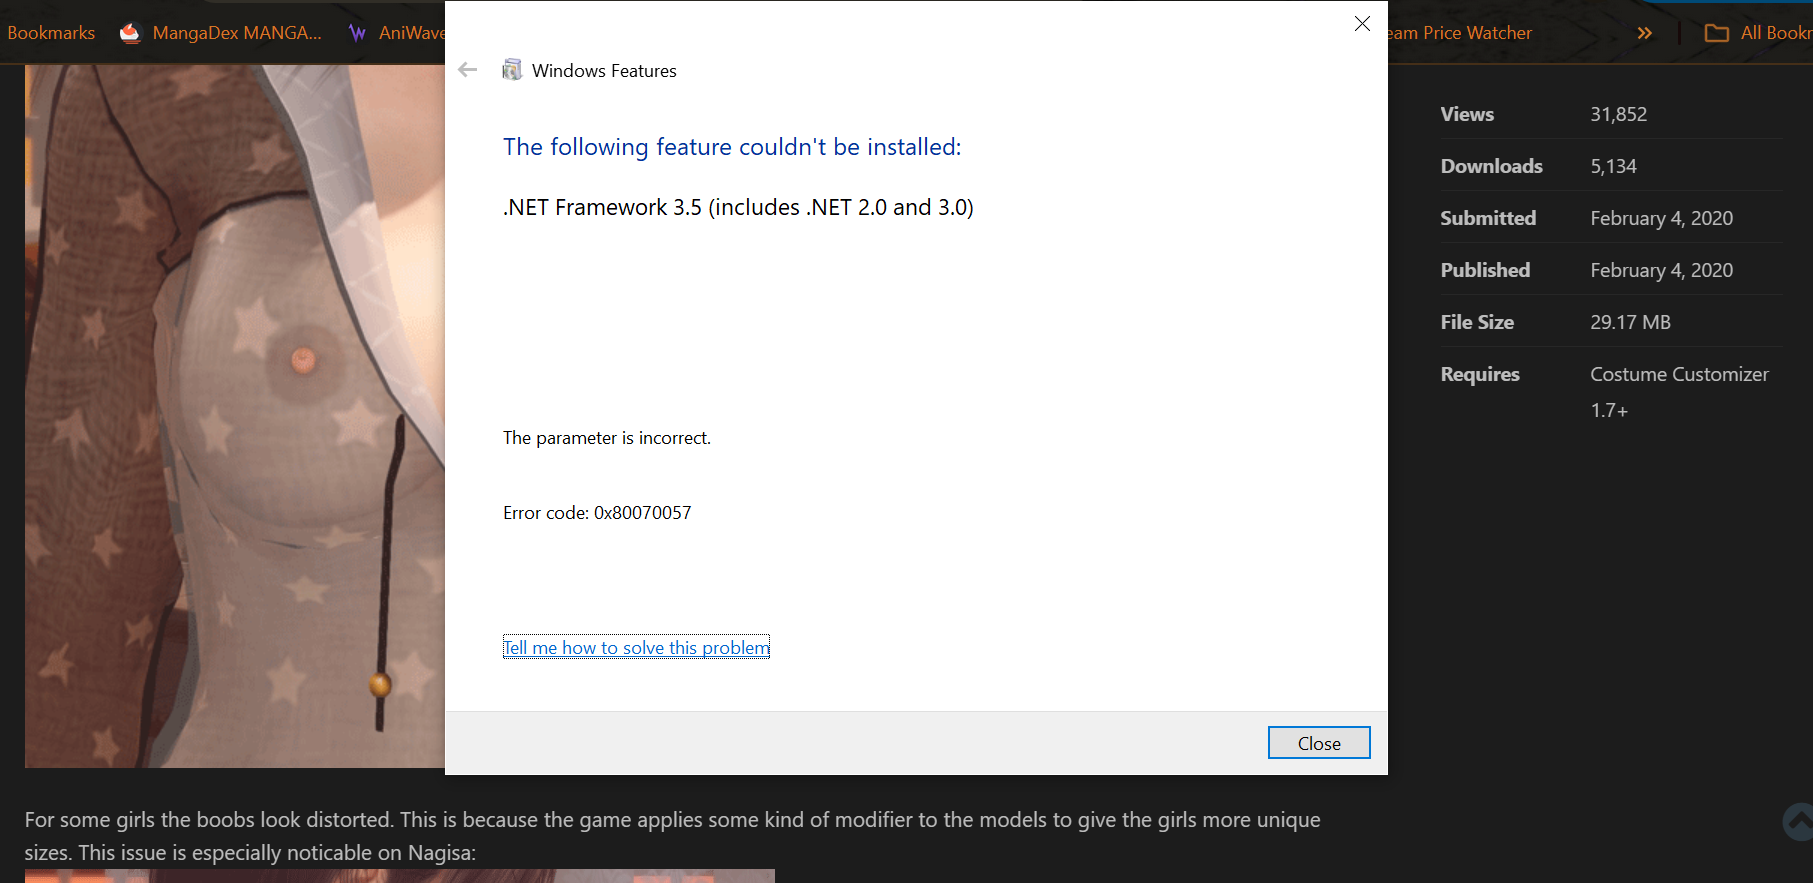Open 'Tell me how to solve this problem' link

tap(636, 648)
